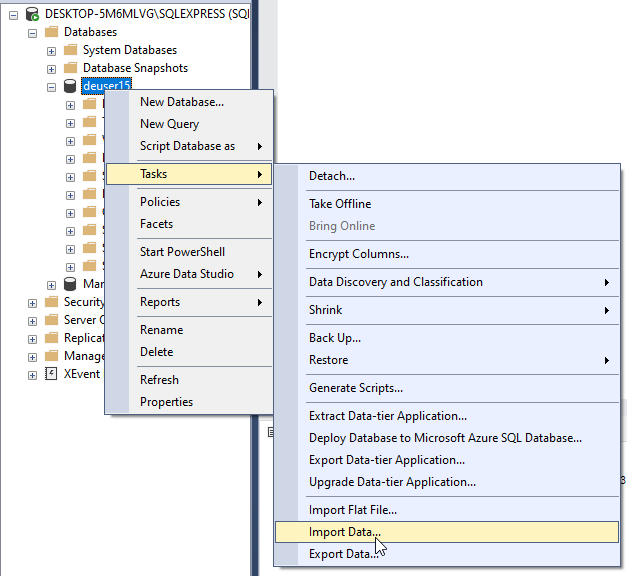Click the System Databases folder icon

tap(70, 50)
